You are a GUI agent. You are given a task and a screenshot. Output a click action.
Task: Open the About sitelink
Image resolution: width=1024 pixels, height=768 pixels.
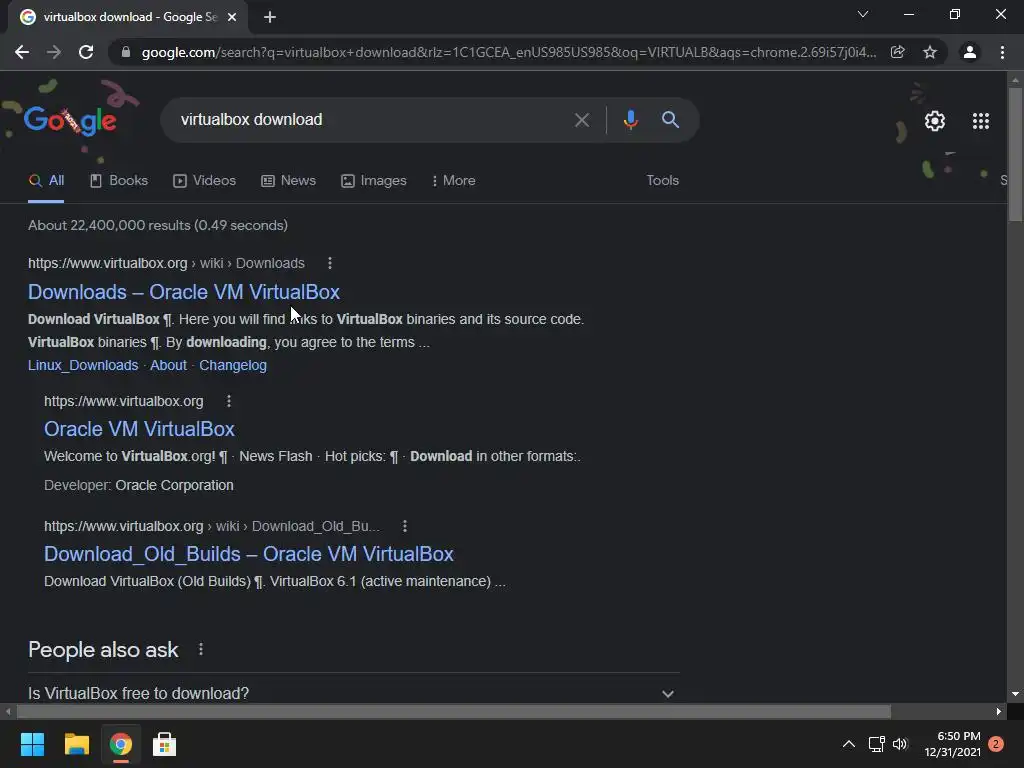(x=168, y=366)
